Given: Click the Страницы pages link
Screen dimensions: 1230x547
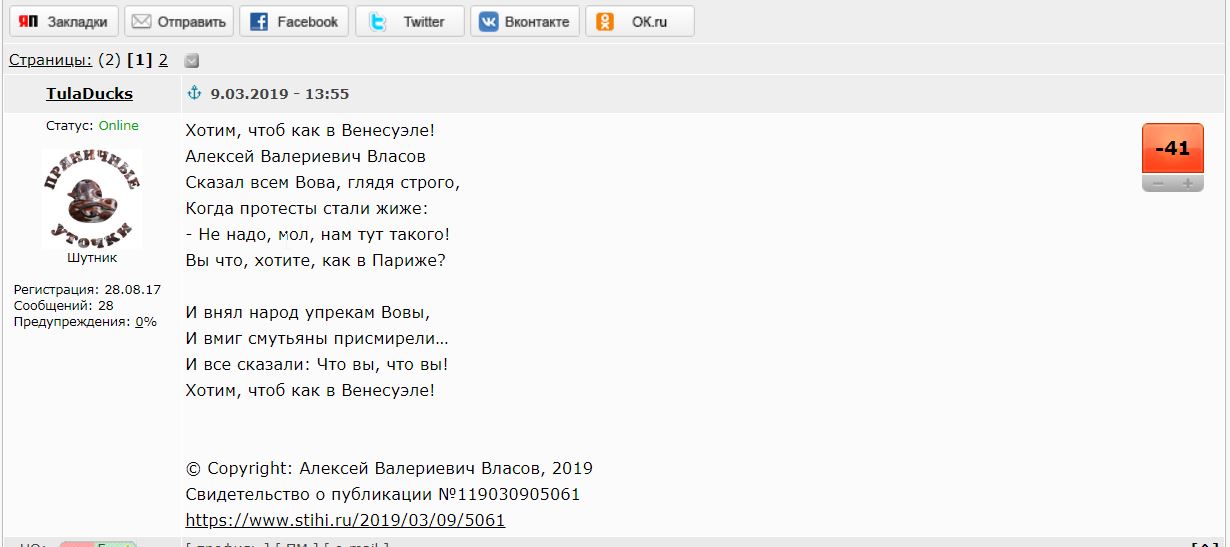Looking at the screenshot, I should tap(50, 60).
